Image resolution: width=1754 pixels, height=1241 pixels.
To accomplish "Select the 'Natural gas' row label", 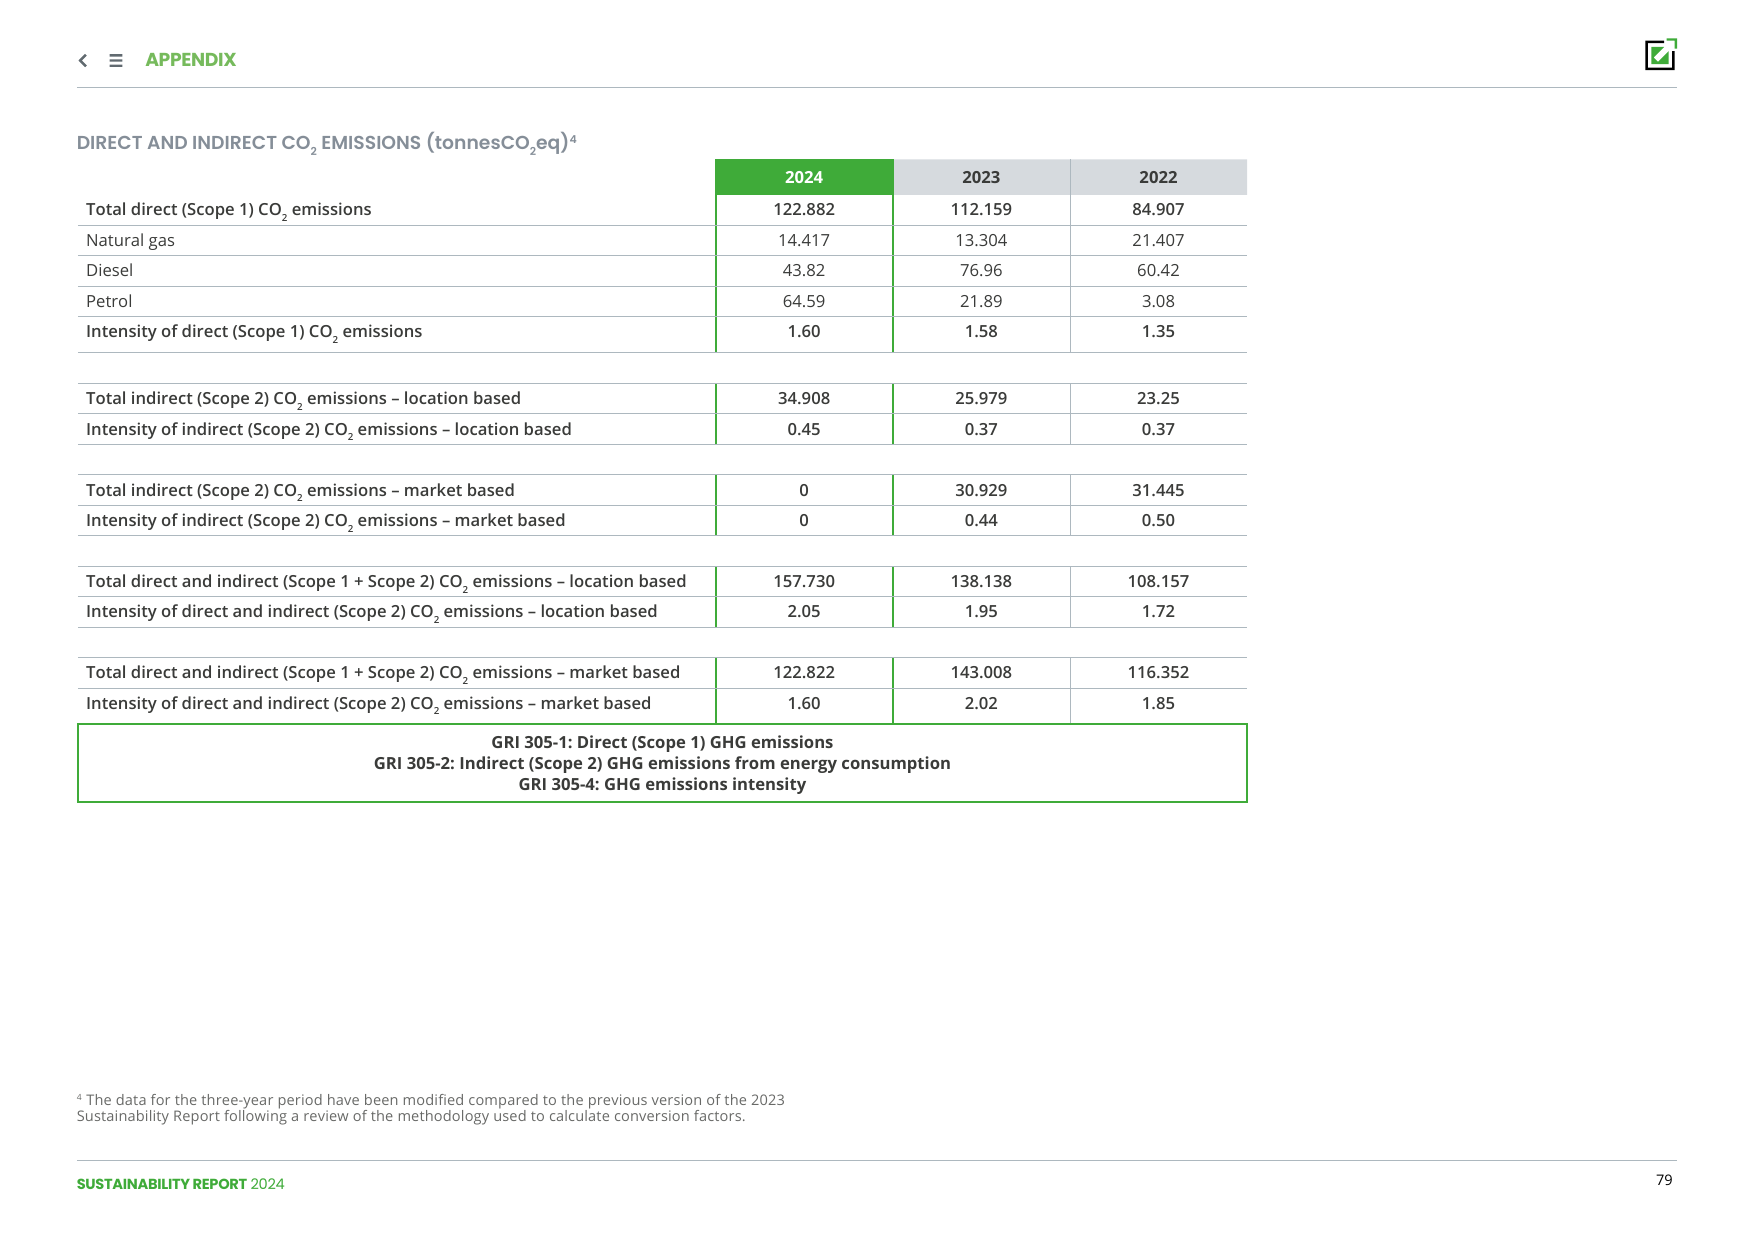I will coord(130,240).
